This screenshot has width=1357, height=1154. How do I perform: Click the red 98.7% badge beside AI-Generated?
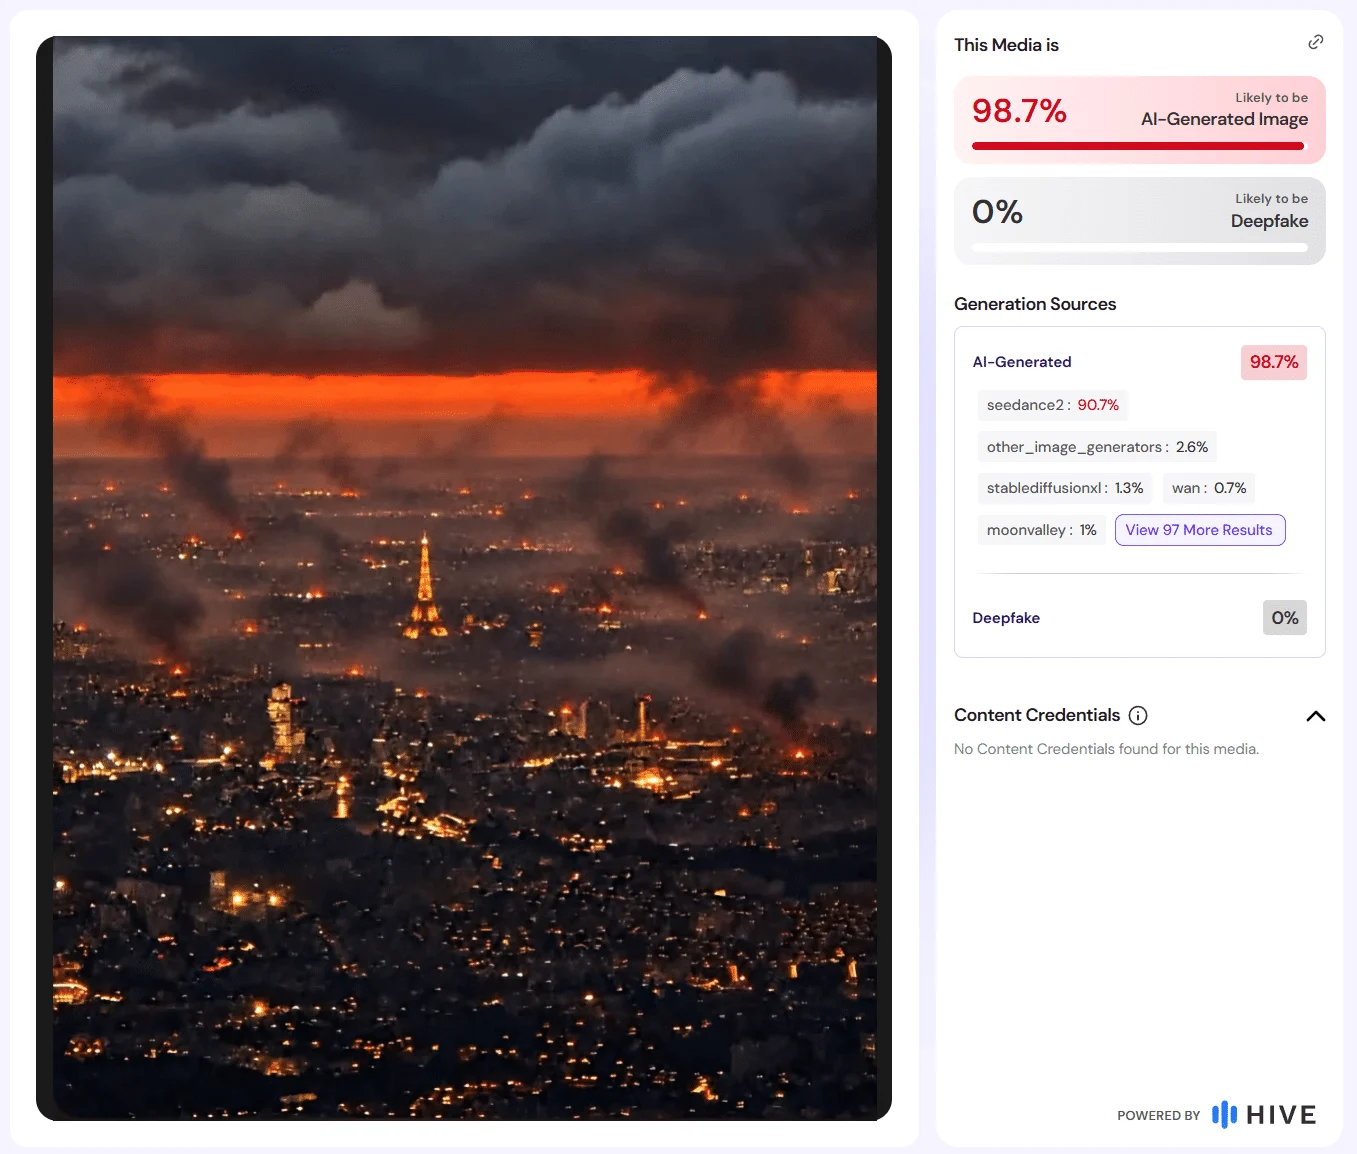(1274, 362)
